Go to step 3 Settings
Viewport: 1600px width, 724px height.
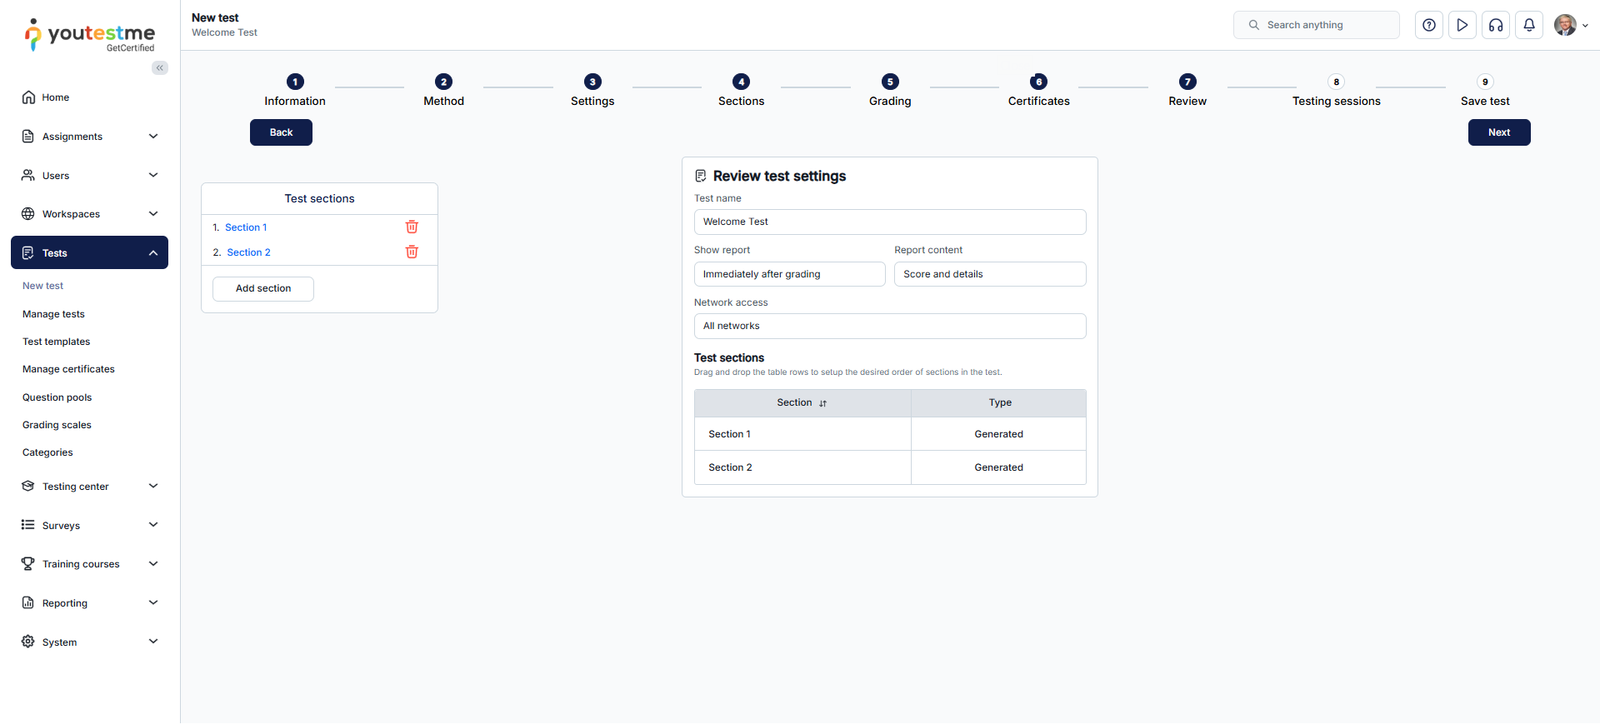coord(593,90)
